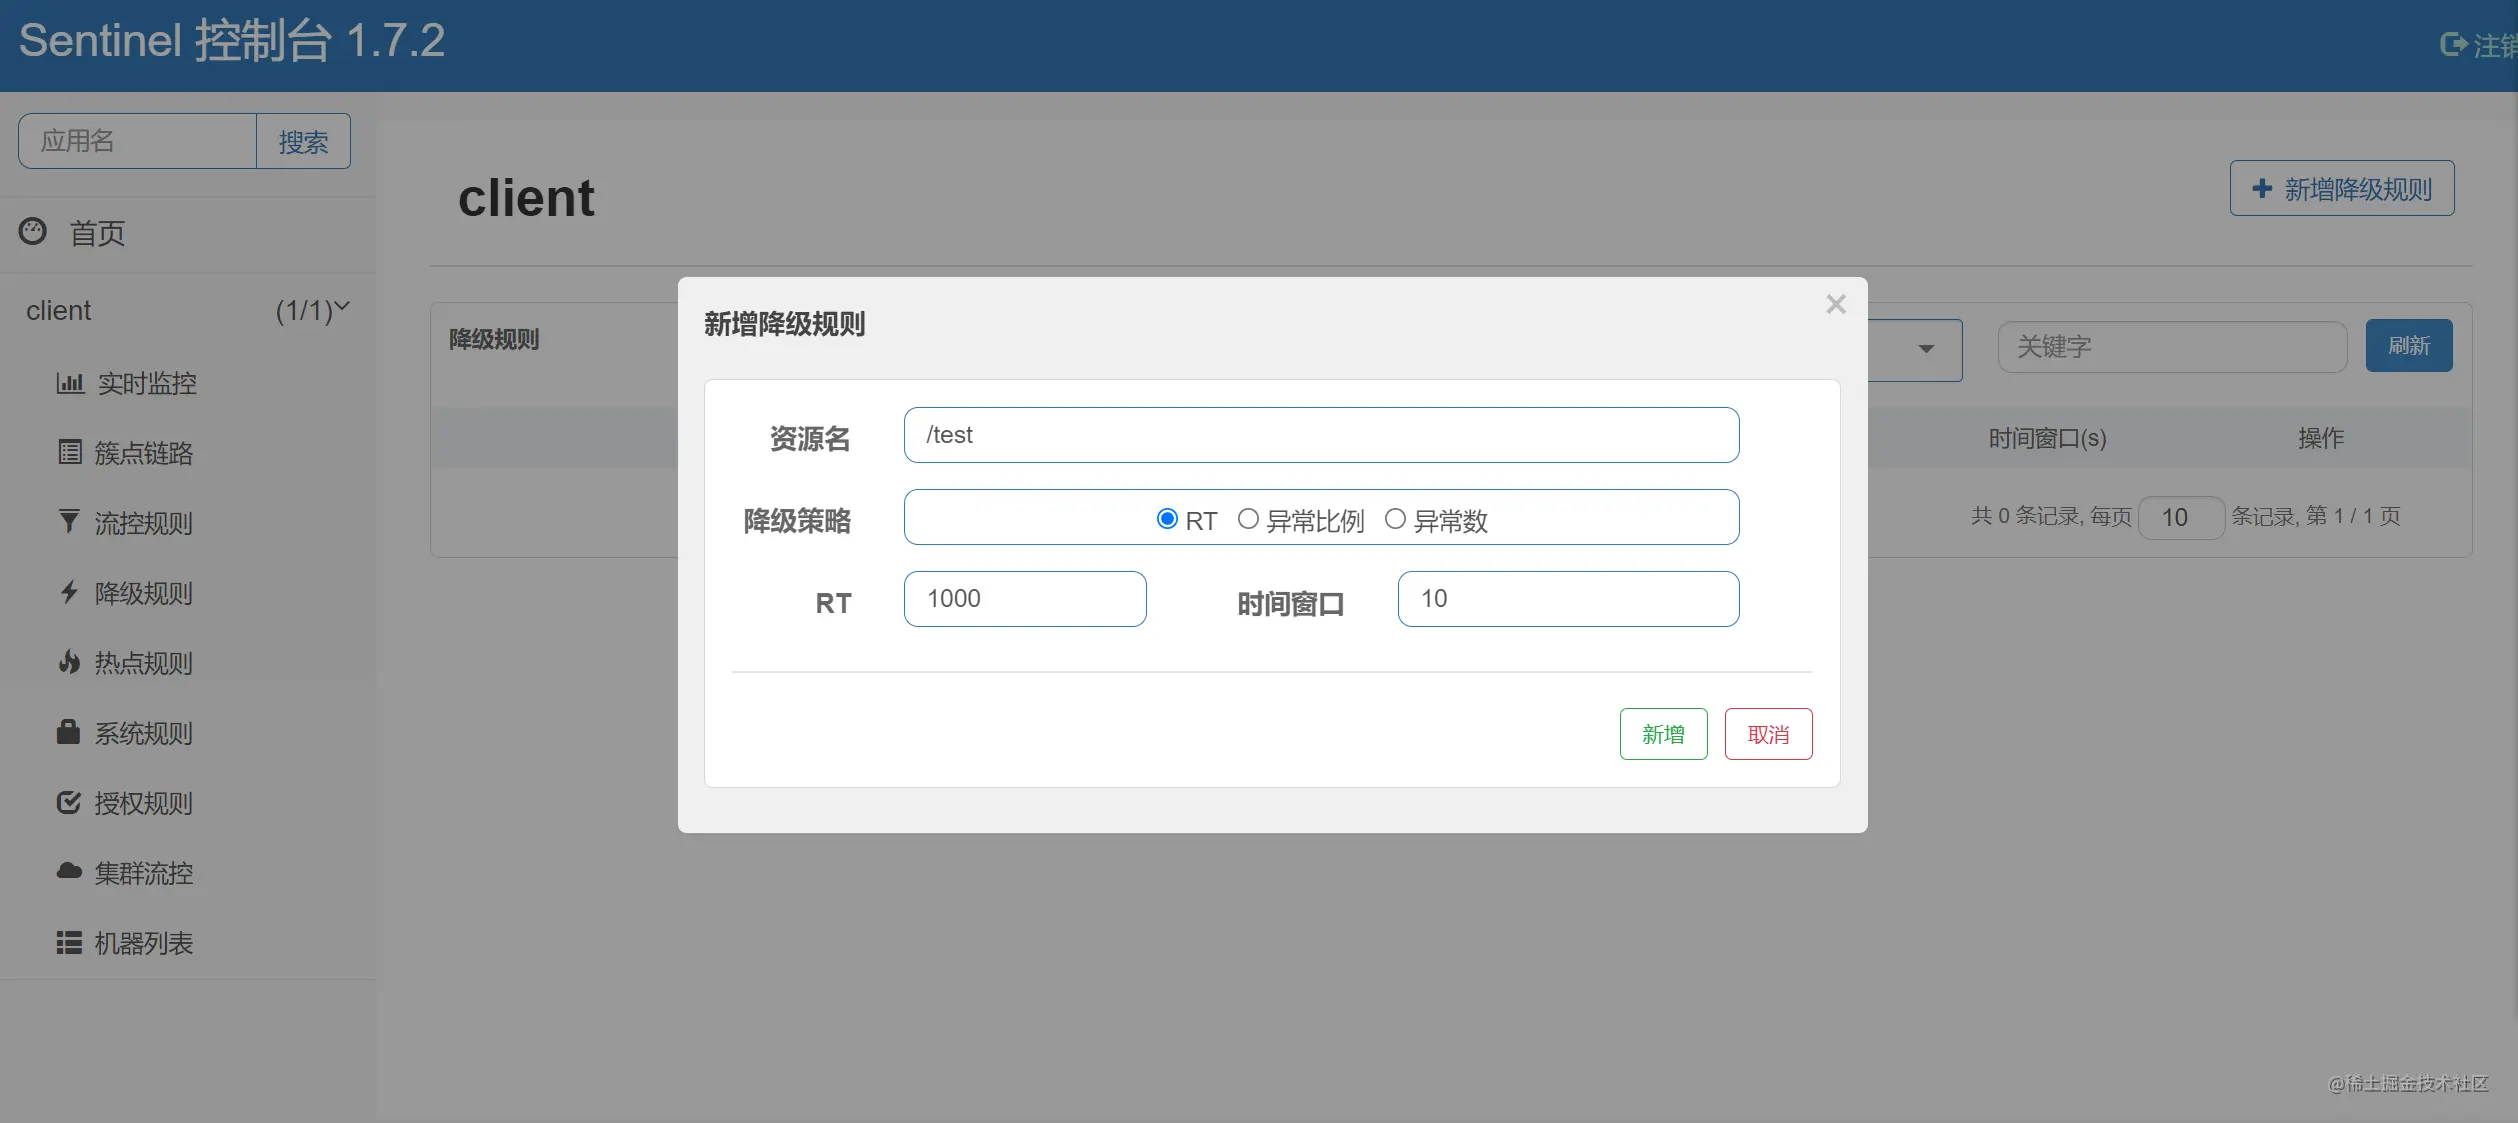The height and width of the screenshot is (1123, 2518).
Task: Focus the 应用名 search field
Action: 138,141
